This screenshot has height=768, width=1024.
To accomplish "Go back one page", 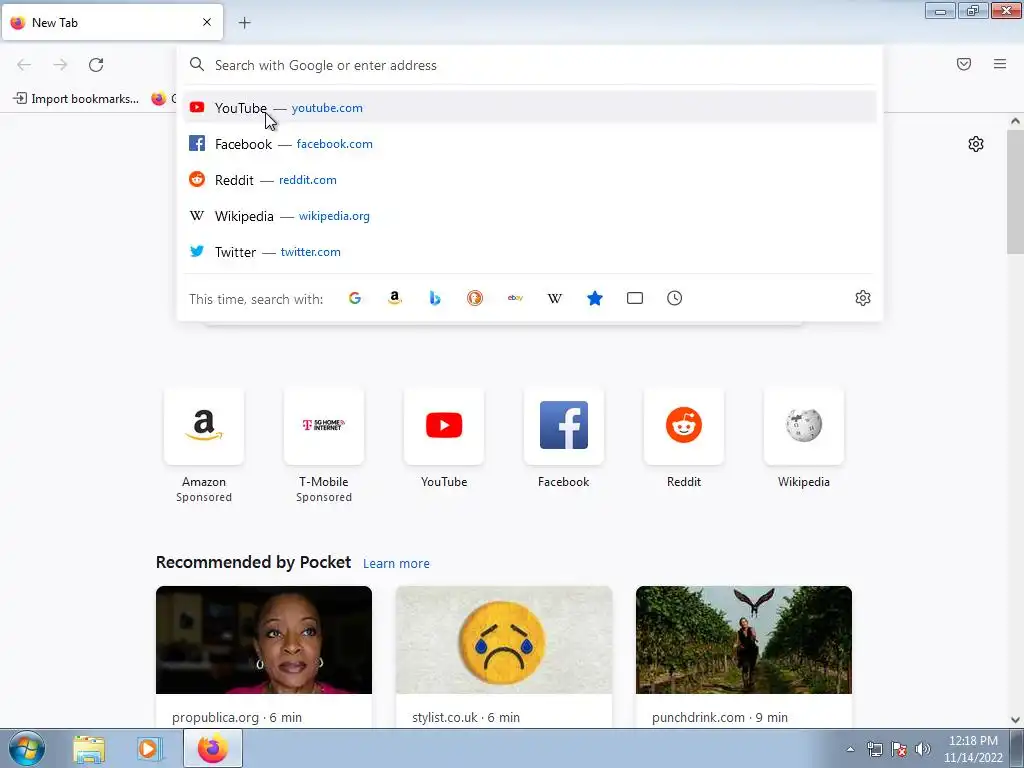I will pyautogui.click(x=24, y=65).
